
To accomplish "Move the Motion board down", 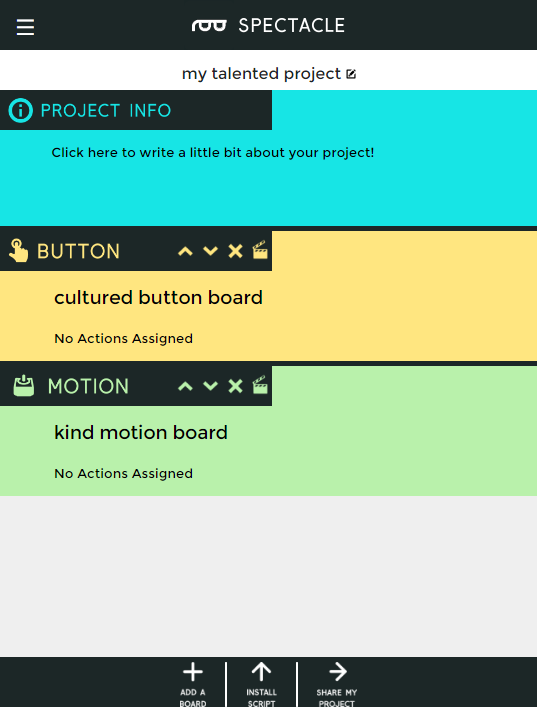I will 211,386.
